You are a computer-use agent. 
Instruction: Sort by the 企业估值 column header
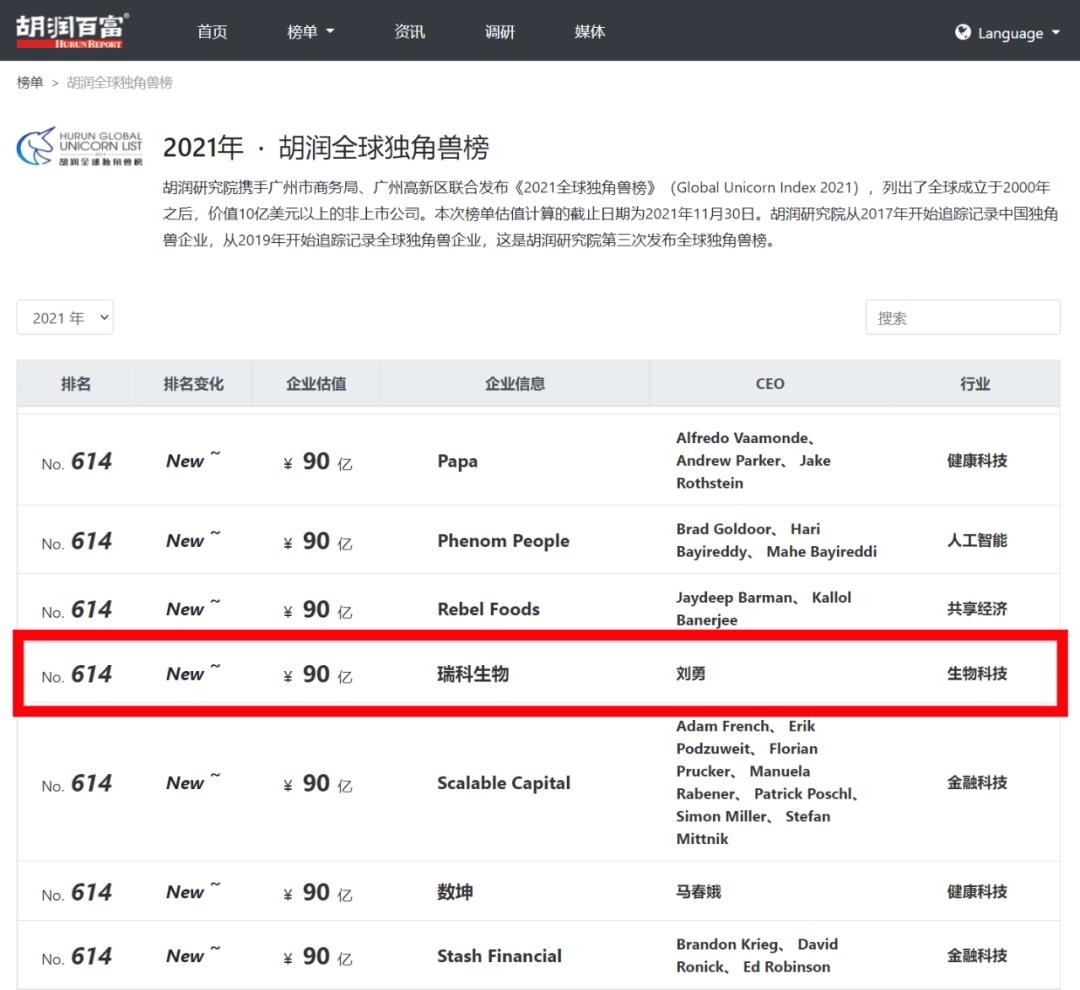click(316, 384)
